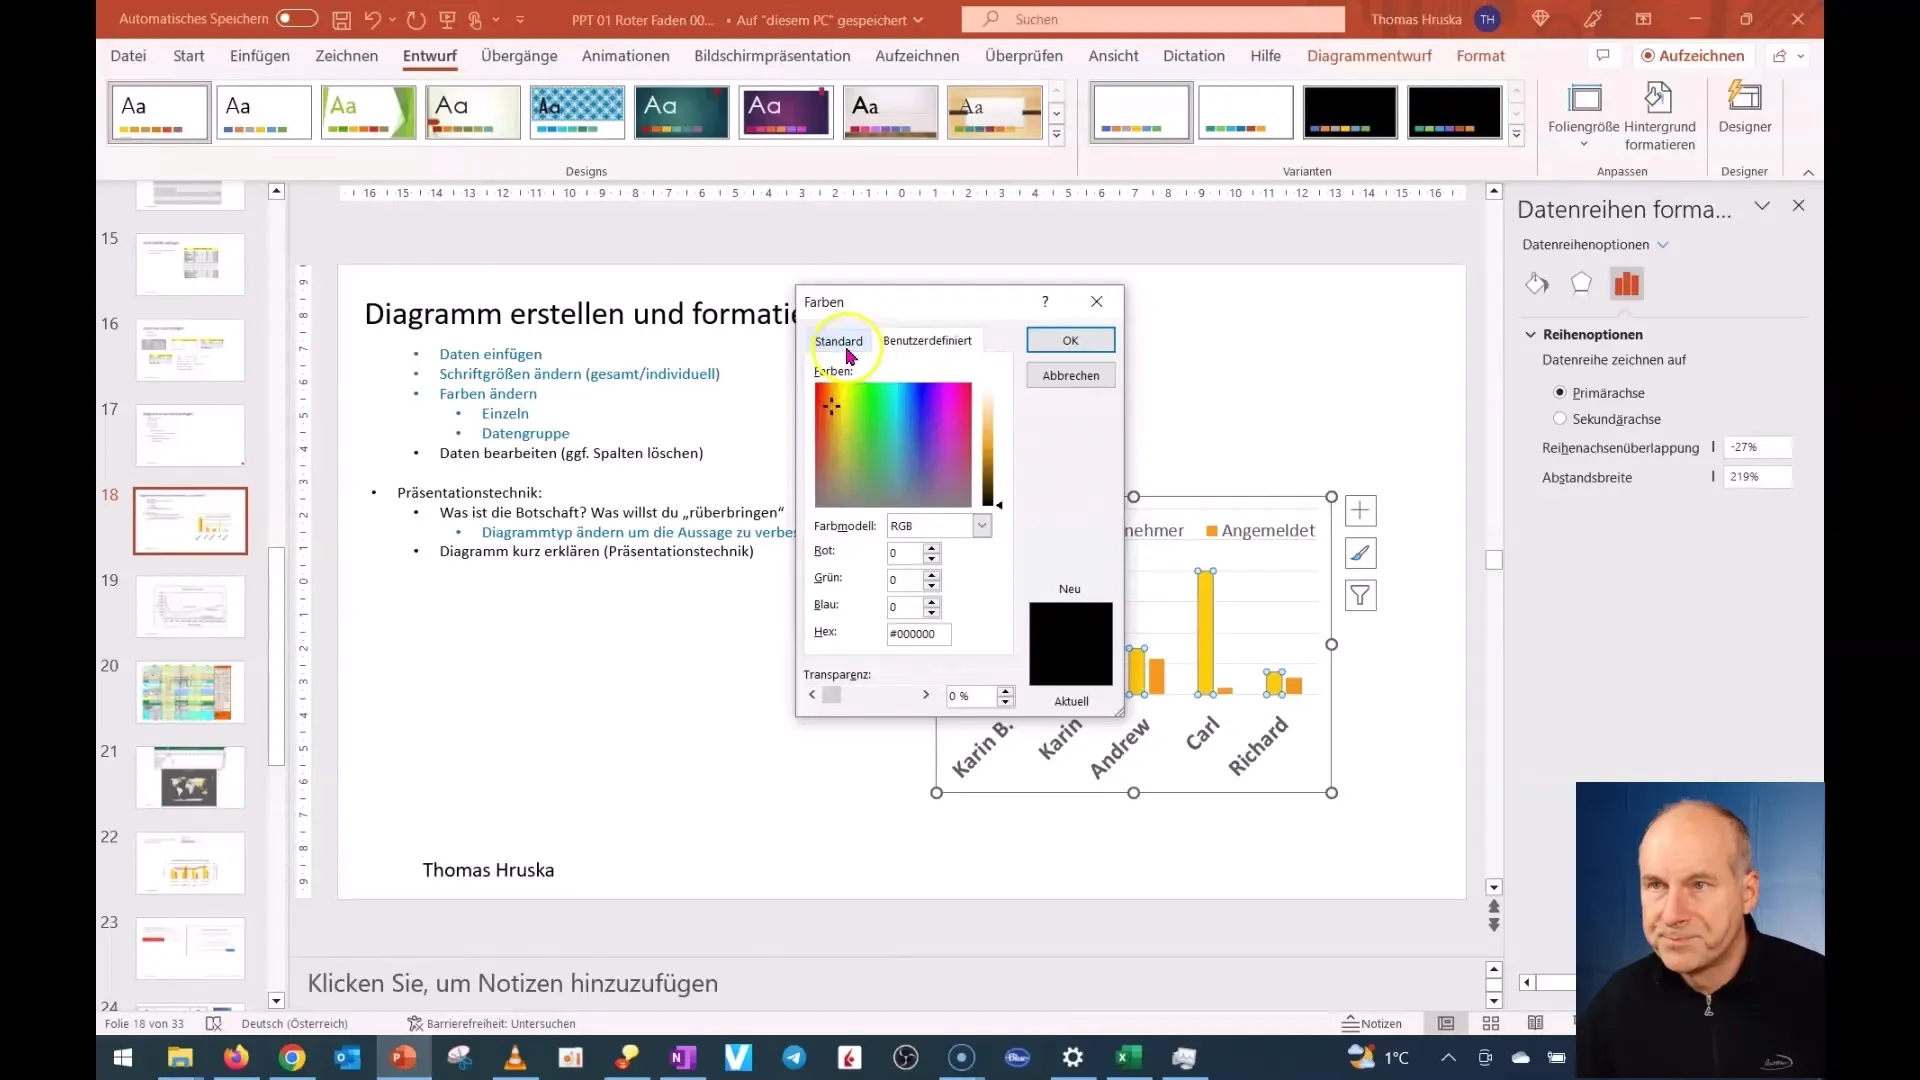
Task: Select Sekundärachse radio button
Action: coord(1560,418)
